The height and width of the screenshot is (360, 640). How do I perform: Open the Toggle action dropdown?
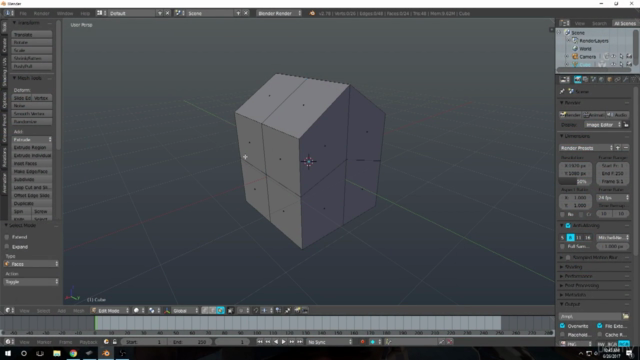coord(31,282)
